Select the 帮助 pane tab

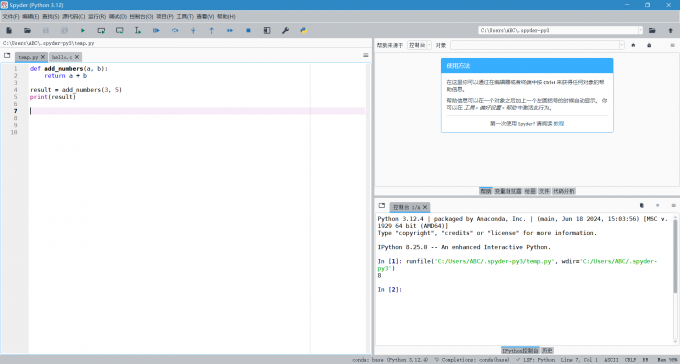coord(486,191)
